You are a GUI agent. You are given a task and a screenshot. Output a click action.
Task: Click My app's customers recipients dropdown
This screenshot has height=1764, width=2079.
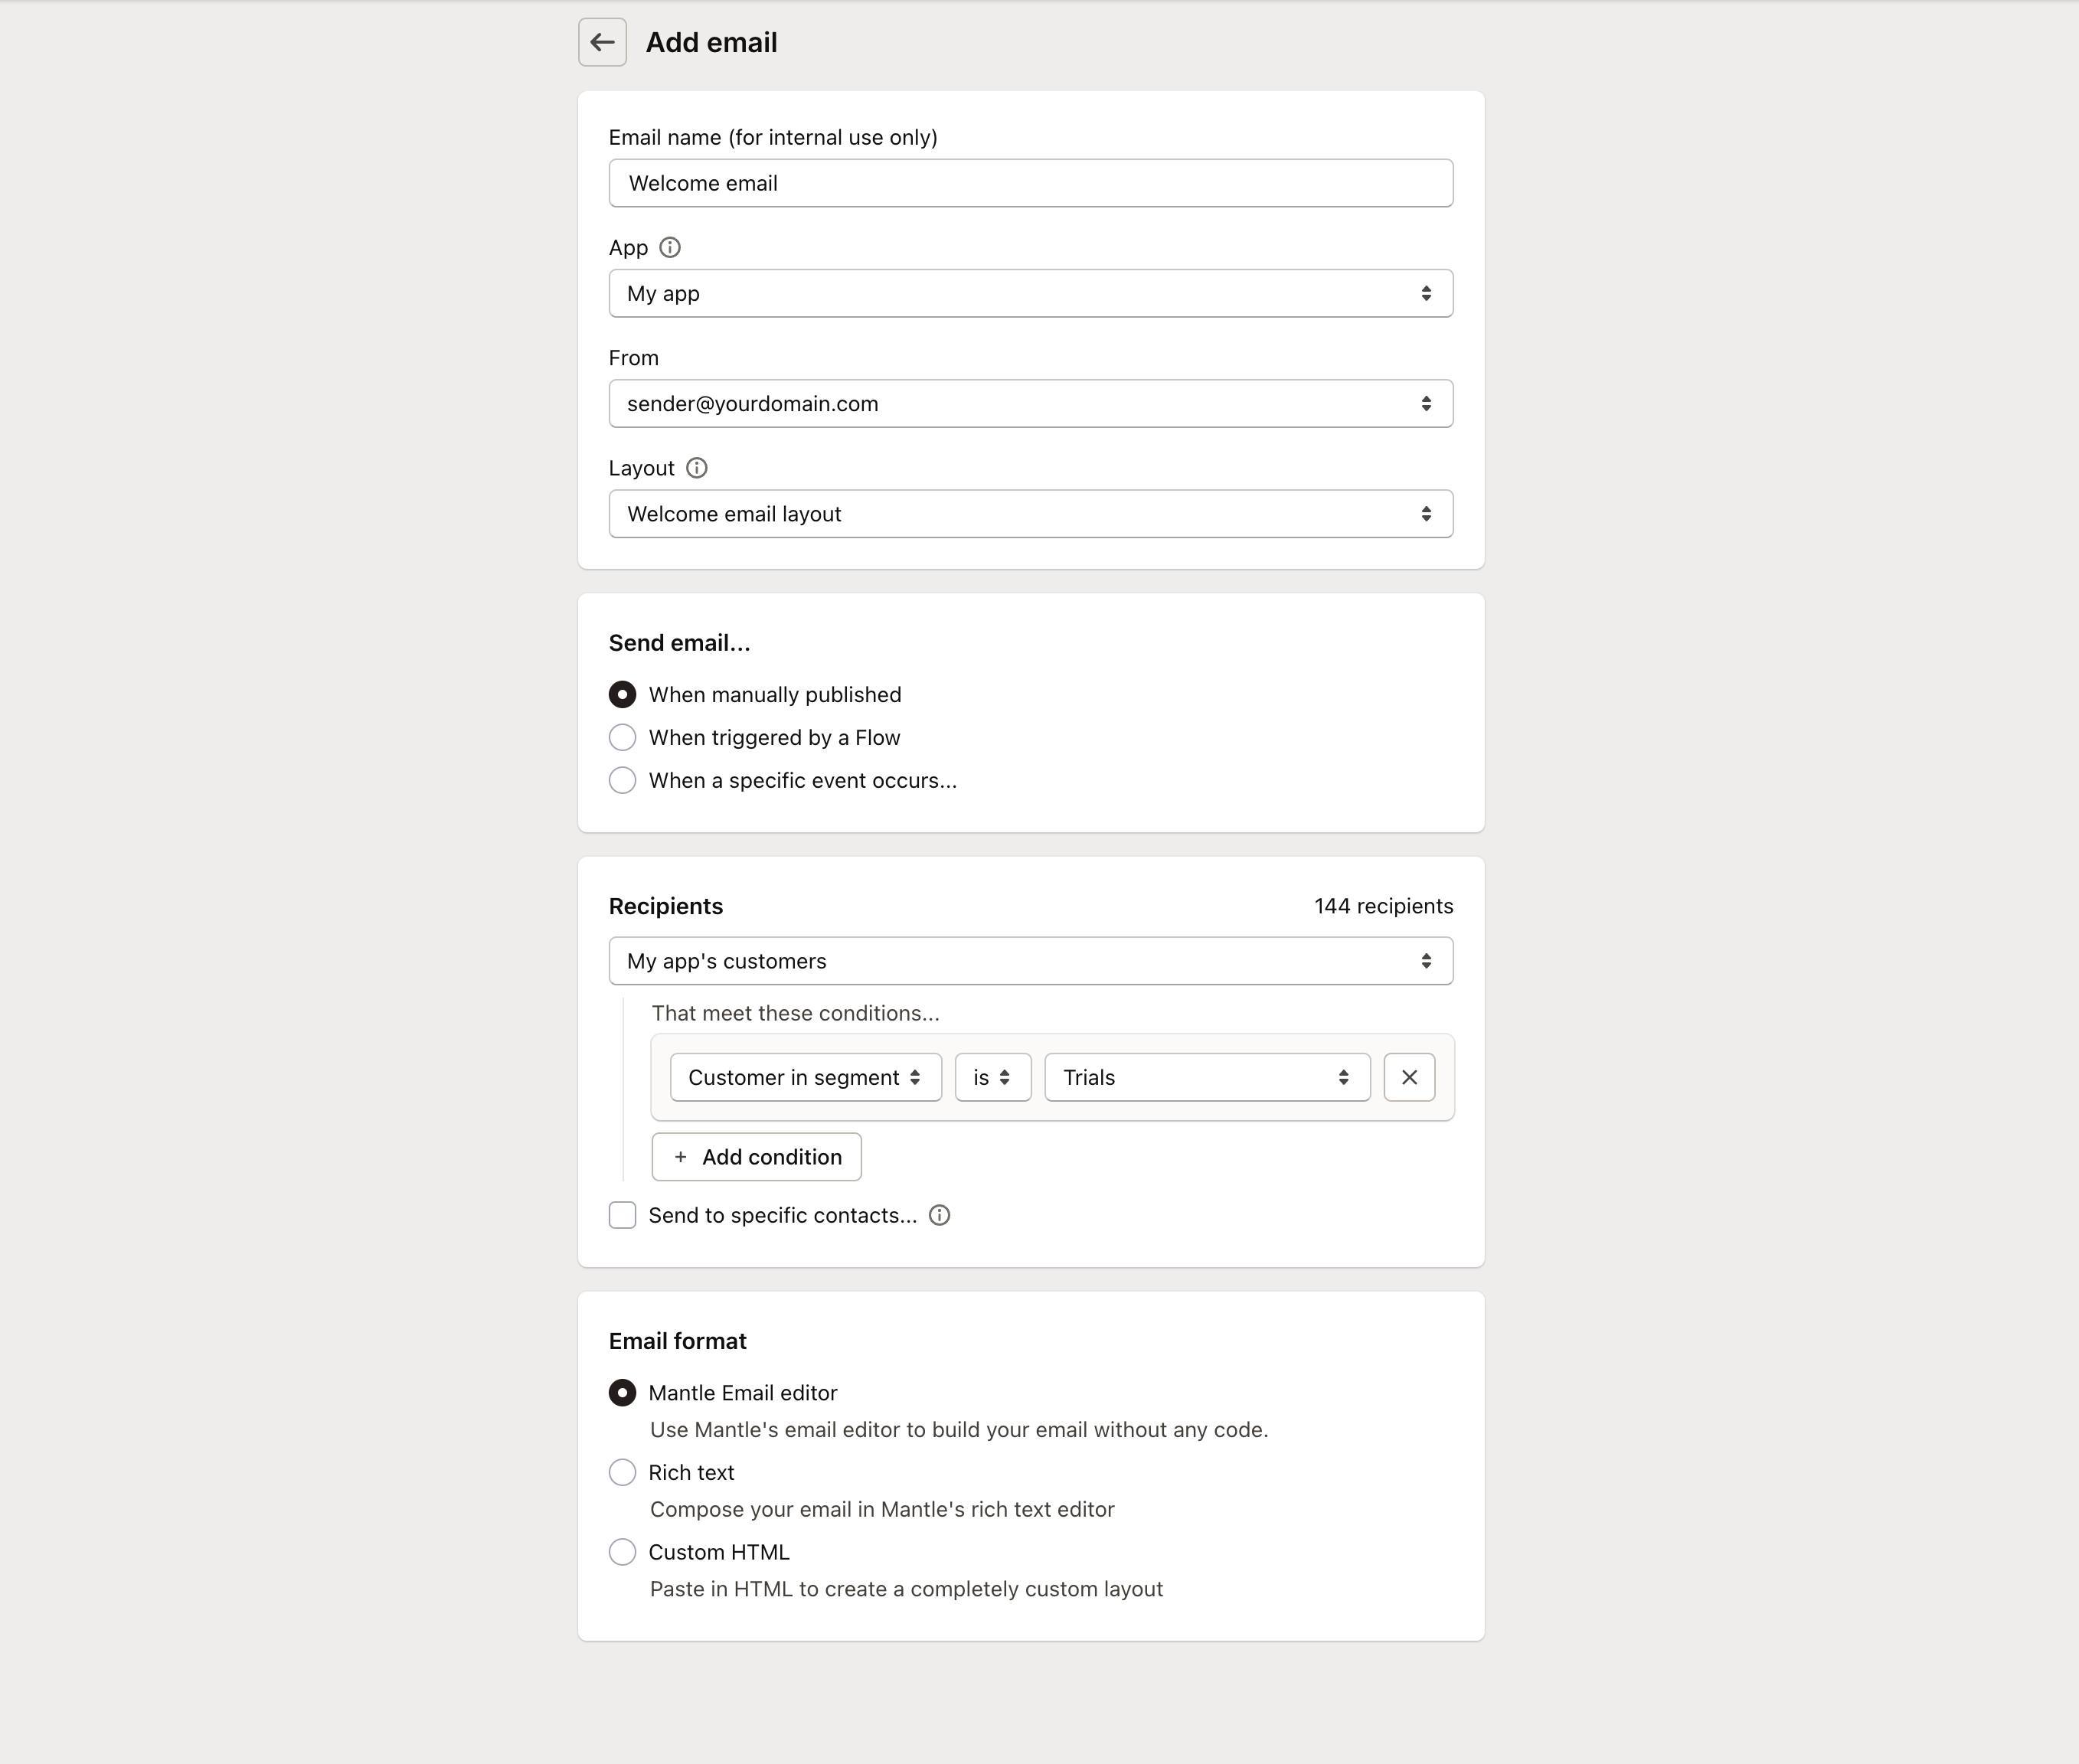(1031, 959)
